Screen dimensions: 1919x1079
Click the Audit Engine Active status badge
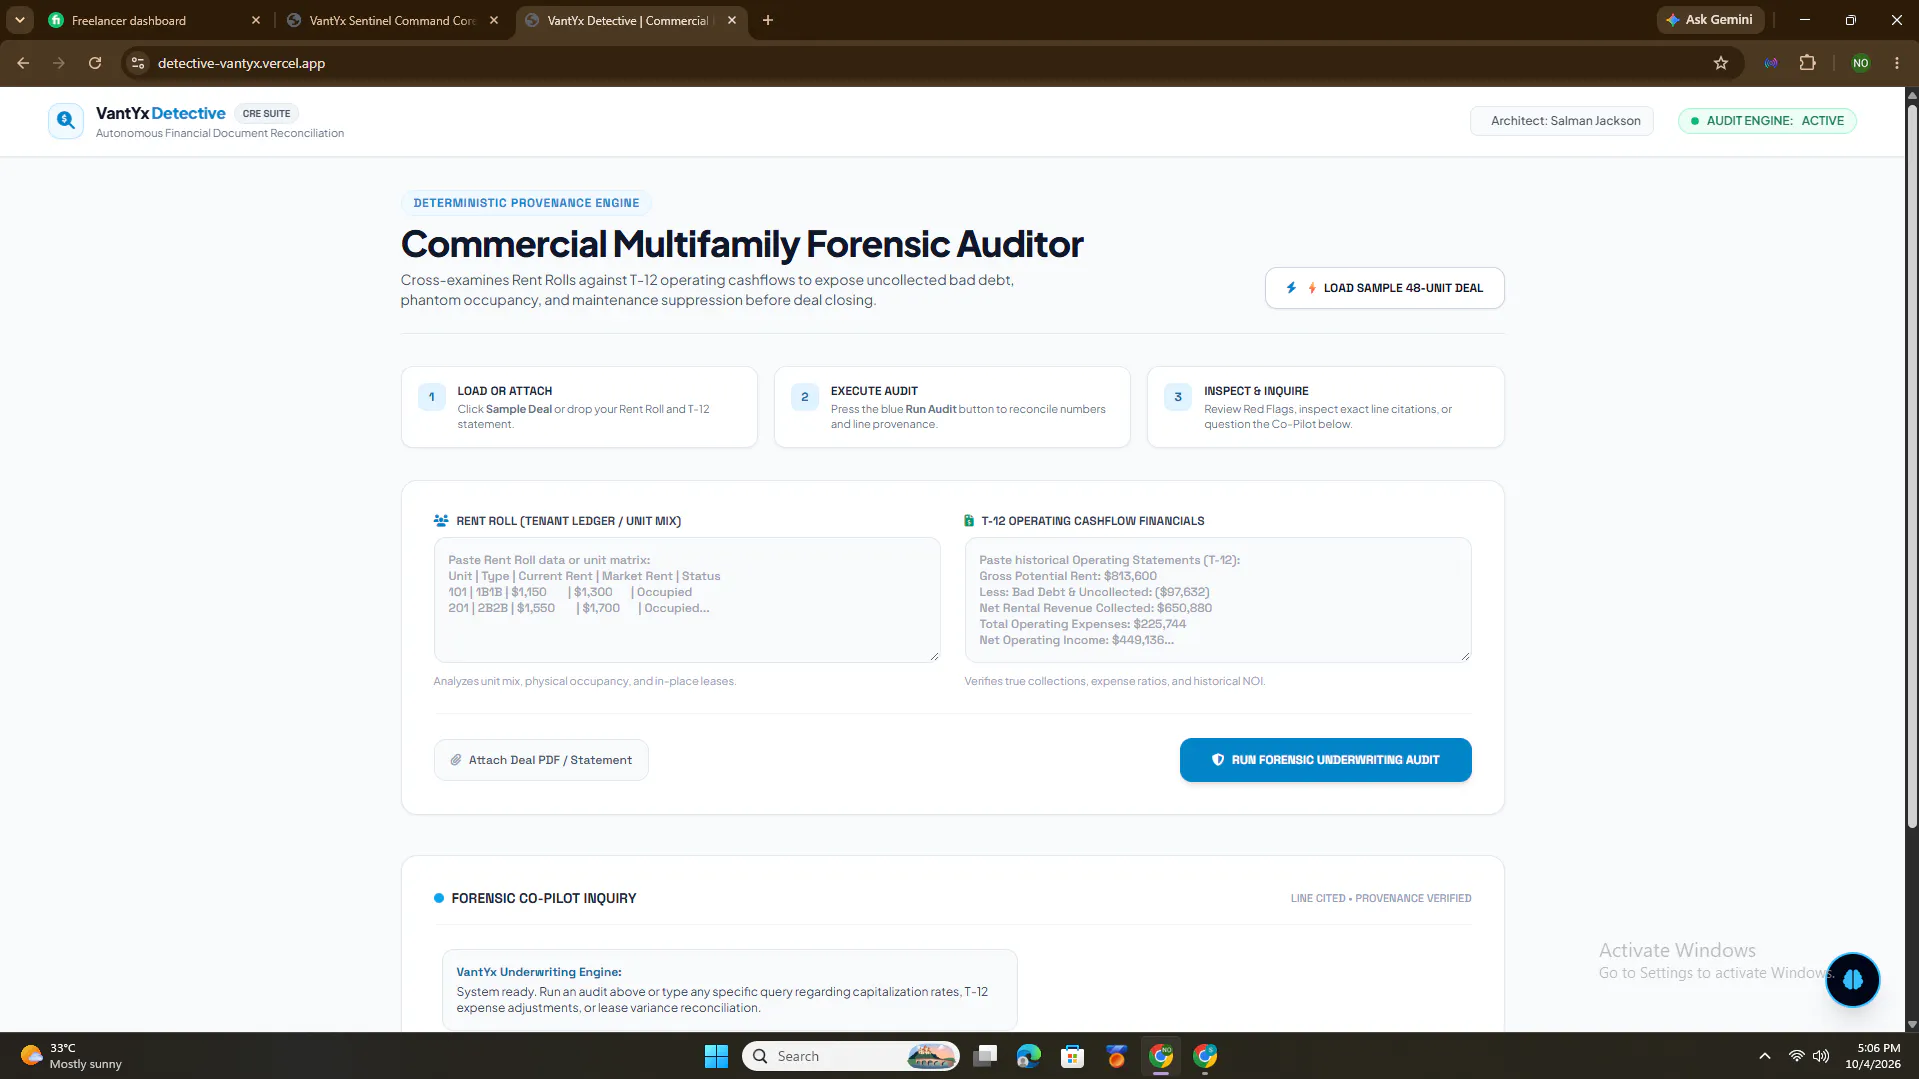[1767, 121]
